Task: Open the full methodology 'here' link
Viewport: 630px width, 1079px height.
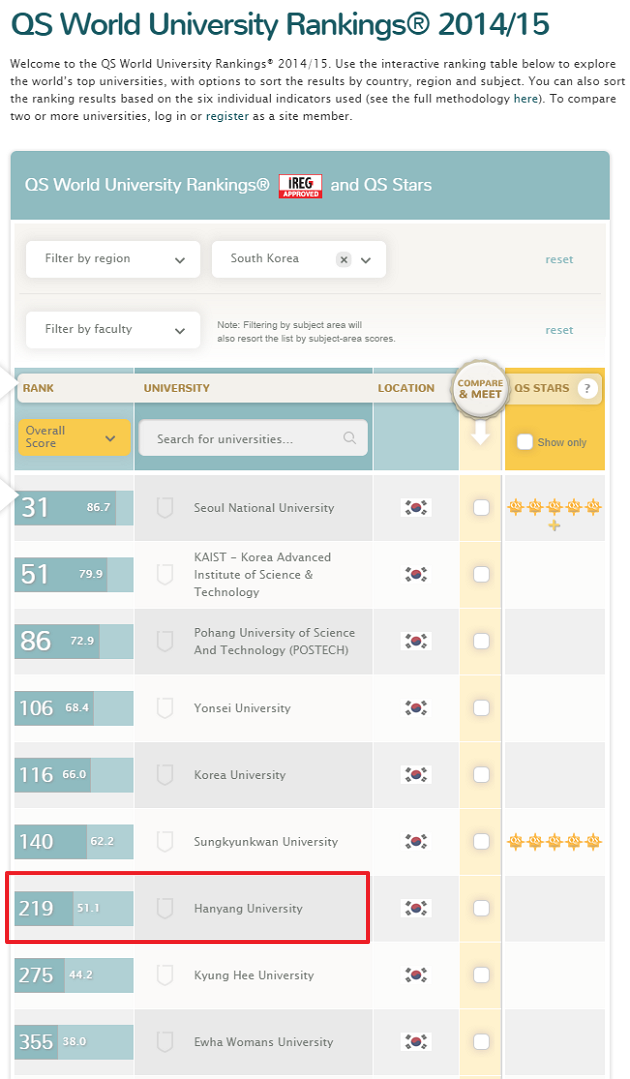Action: pyautogui.click(x=526, y=98)
